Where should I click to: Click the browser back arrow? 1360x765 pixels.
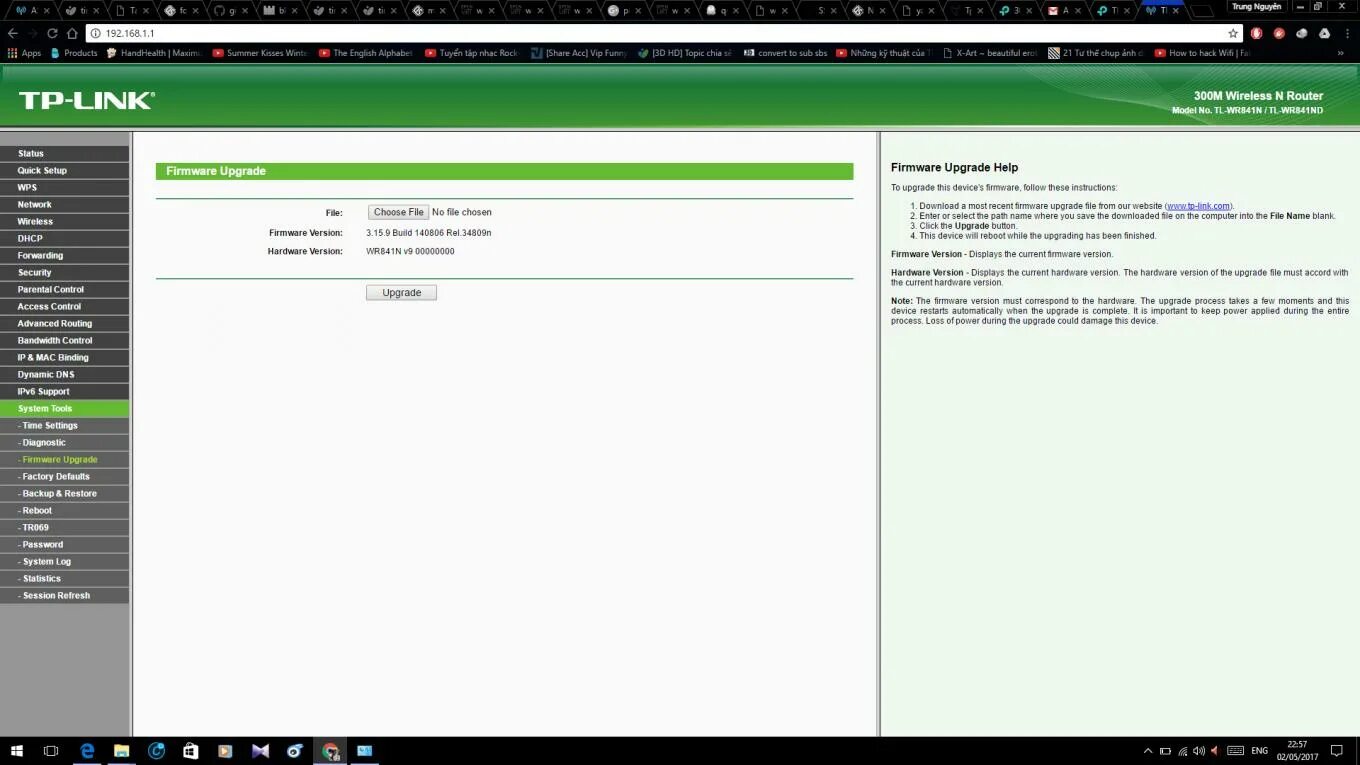pos(12,33)
